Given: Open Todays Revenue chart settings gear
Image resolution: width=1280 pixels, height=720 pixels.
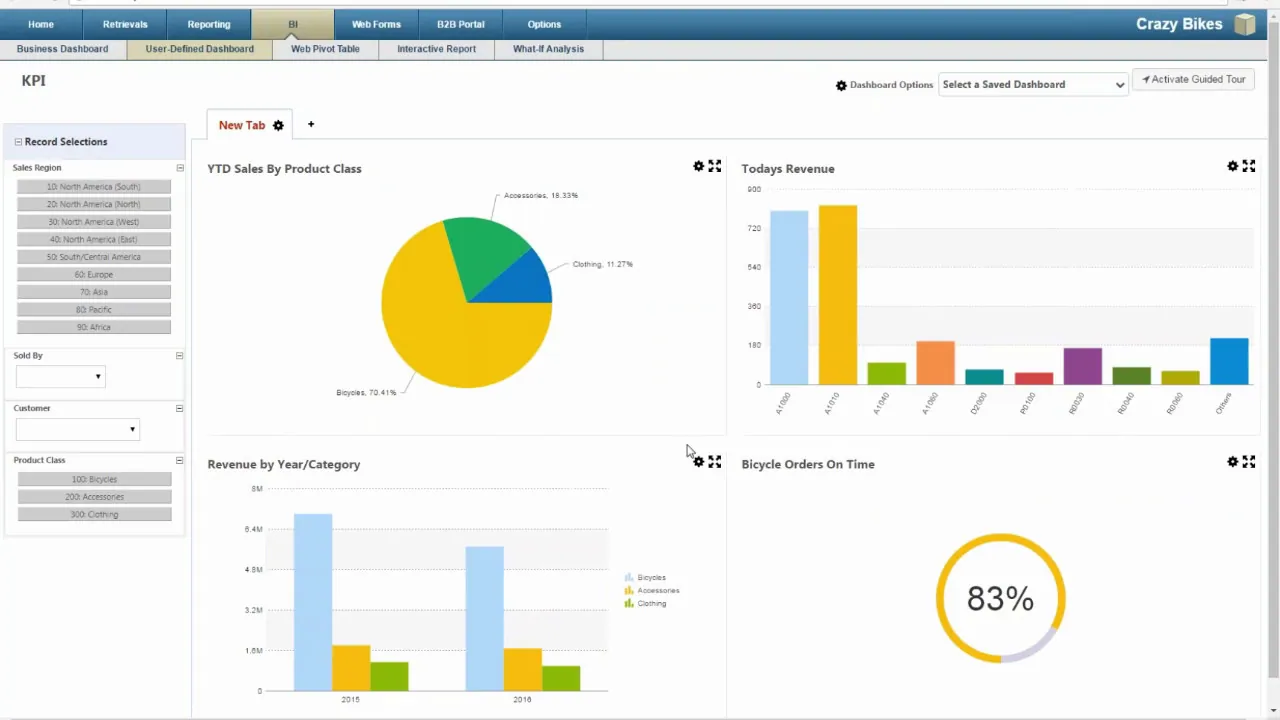Looking at the screenshot, I should 1232,166.
